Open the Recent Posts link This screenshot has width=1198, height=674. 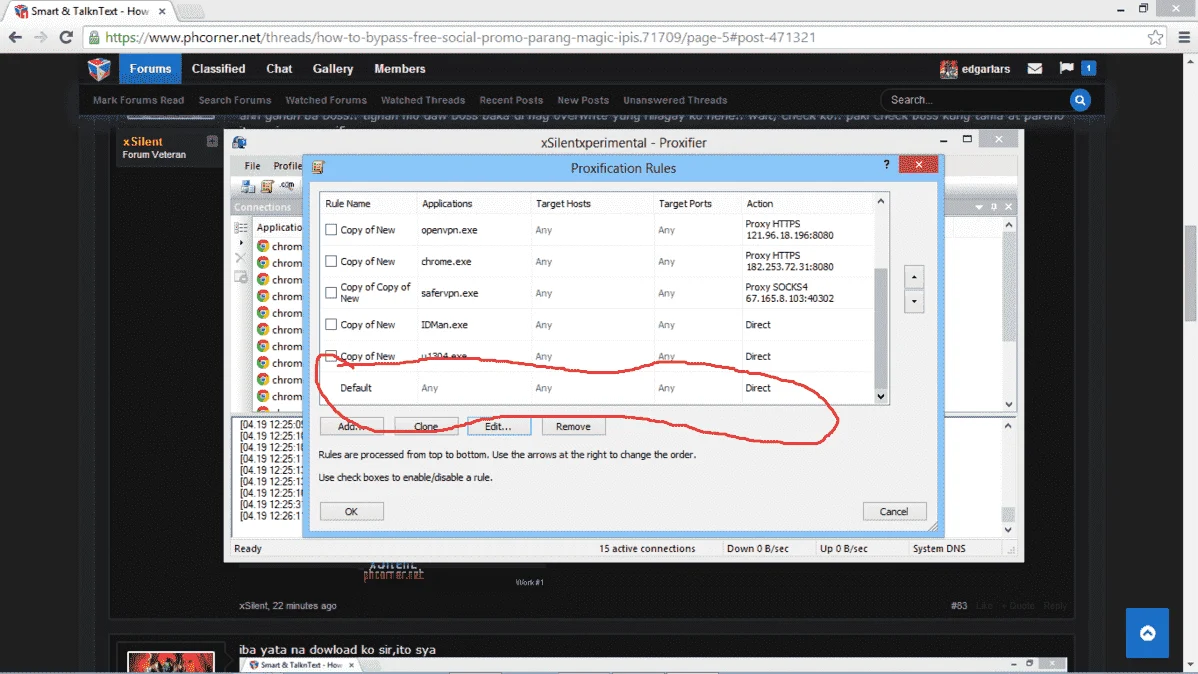click(x=510, y=100)
